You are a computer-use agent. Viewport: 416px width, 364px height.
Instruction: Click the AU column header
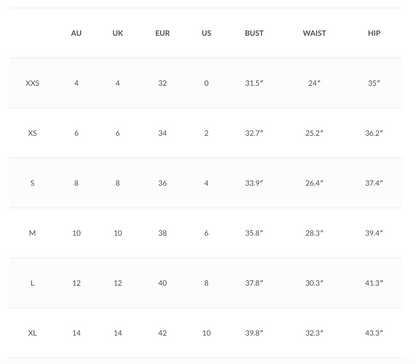tap(76, 33)
